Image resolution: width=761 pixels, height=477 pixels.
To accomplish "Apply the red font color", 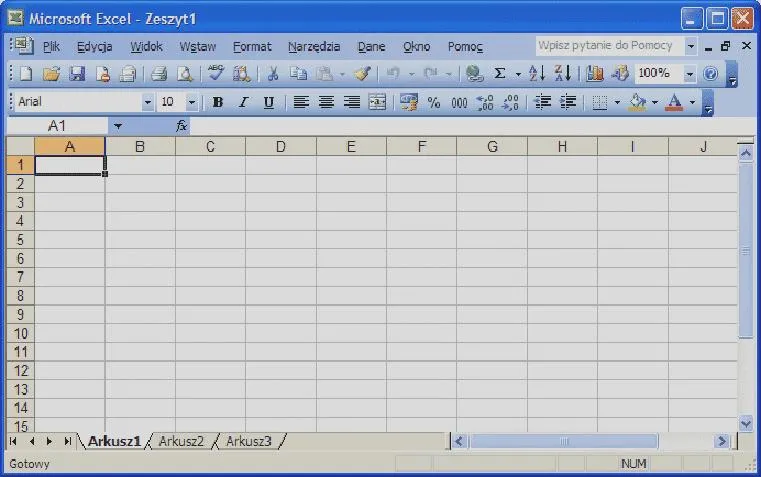I will pos(674,102).
